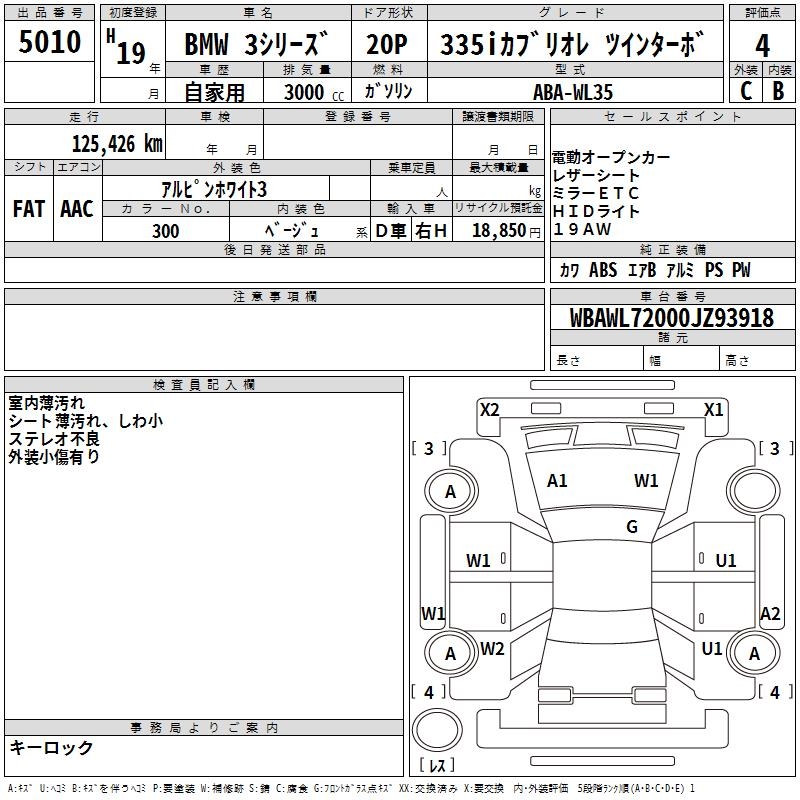
Task: Click the color number 300
Action: coord(166,231)
